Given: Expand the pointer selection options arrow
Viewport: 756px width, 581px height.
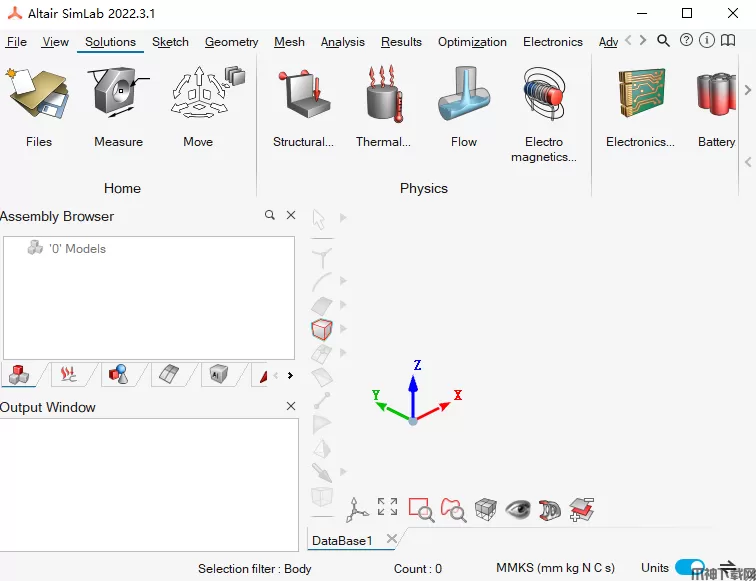Looking at the screenshot, I should 343,217.
